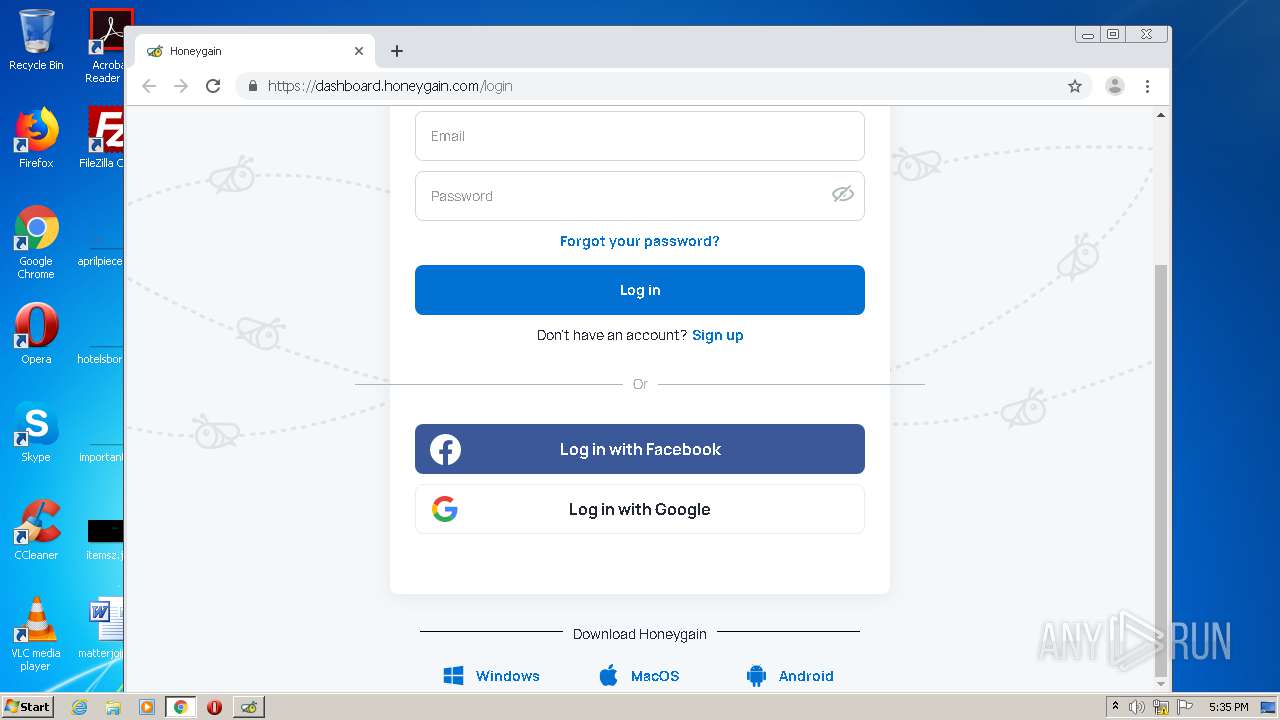Open VLC media player shortcut
This screenshot has width=1280, height=720.
click(x=36, y=634)
